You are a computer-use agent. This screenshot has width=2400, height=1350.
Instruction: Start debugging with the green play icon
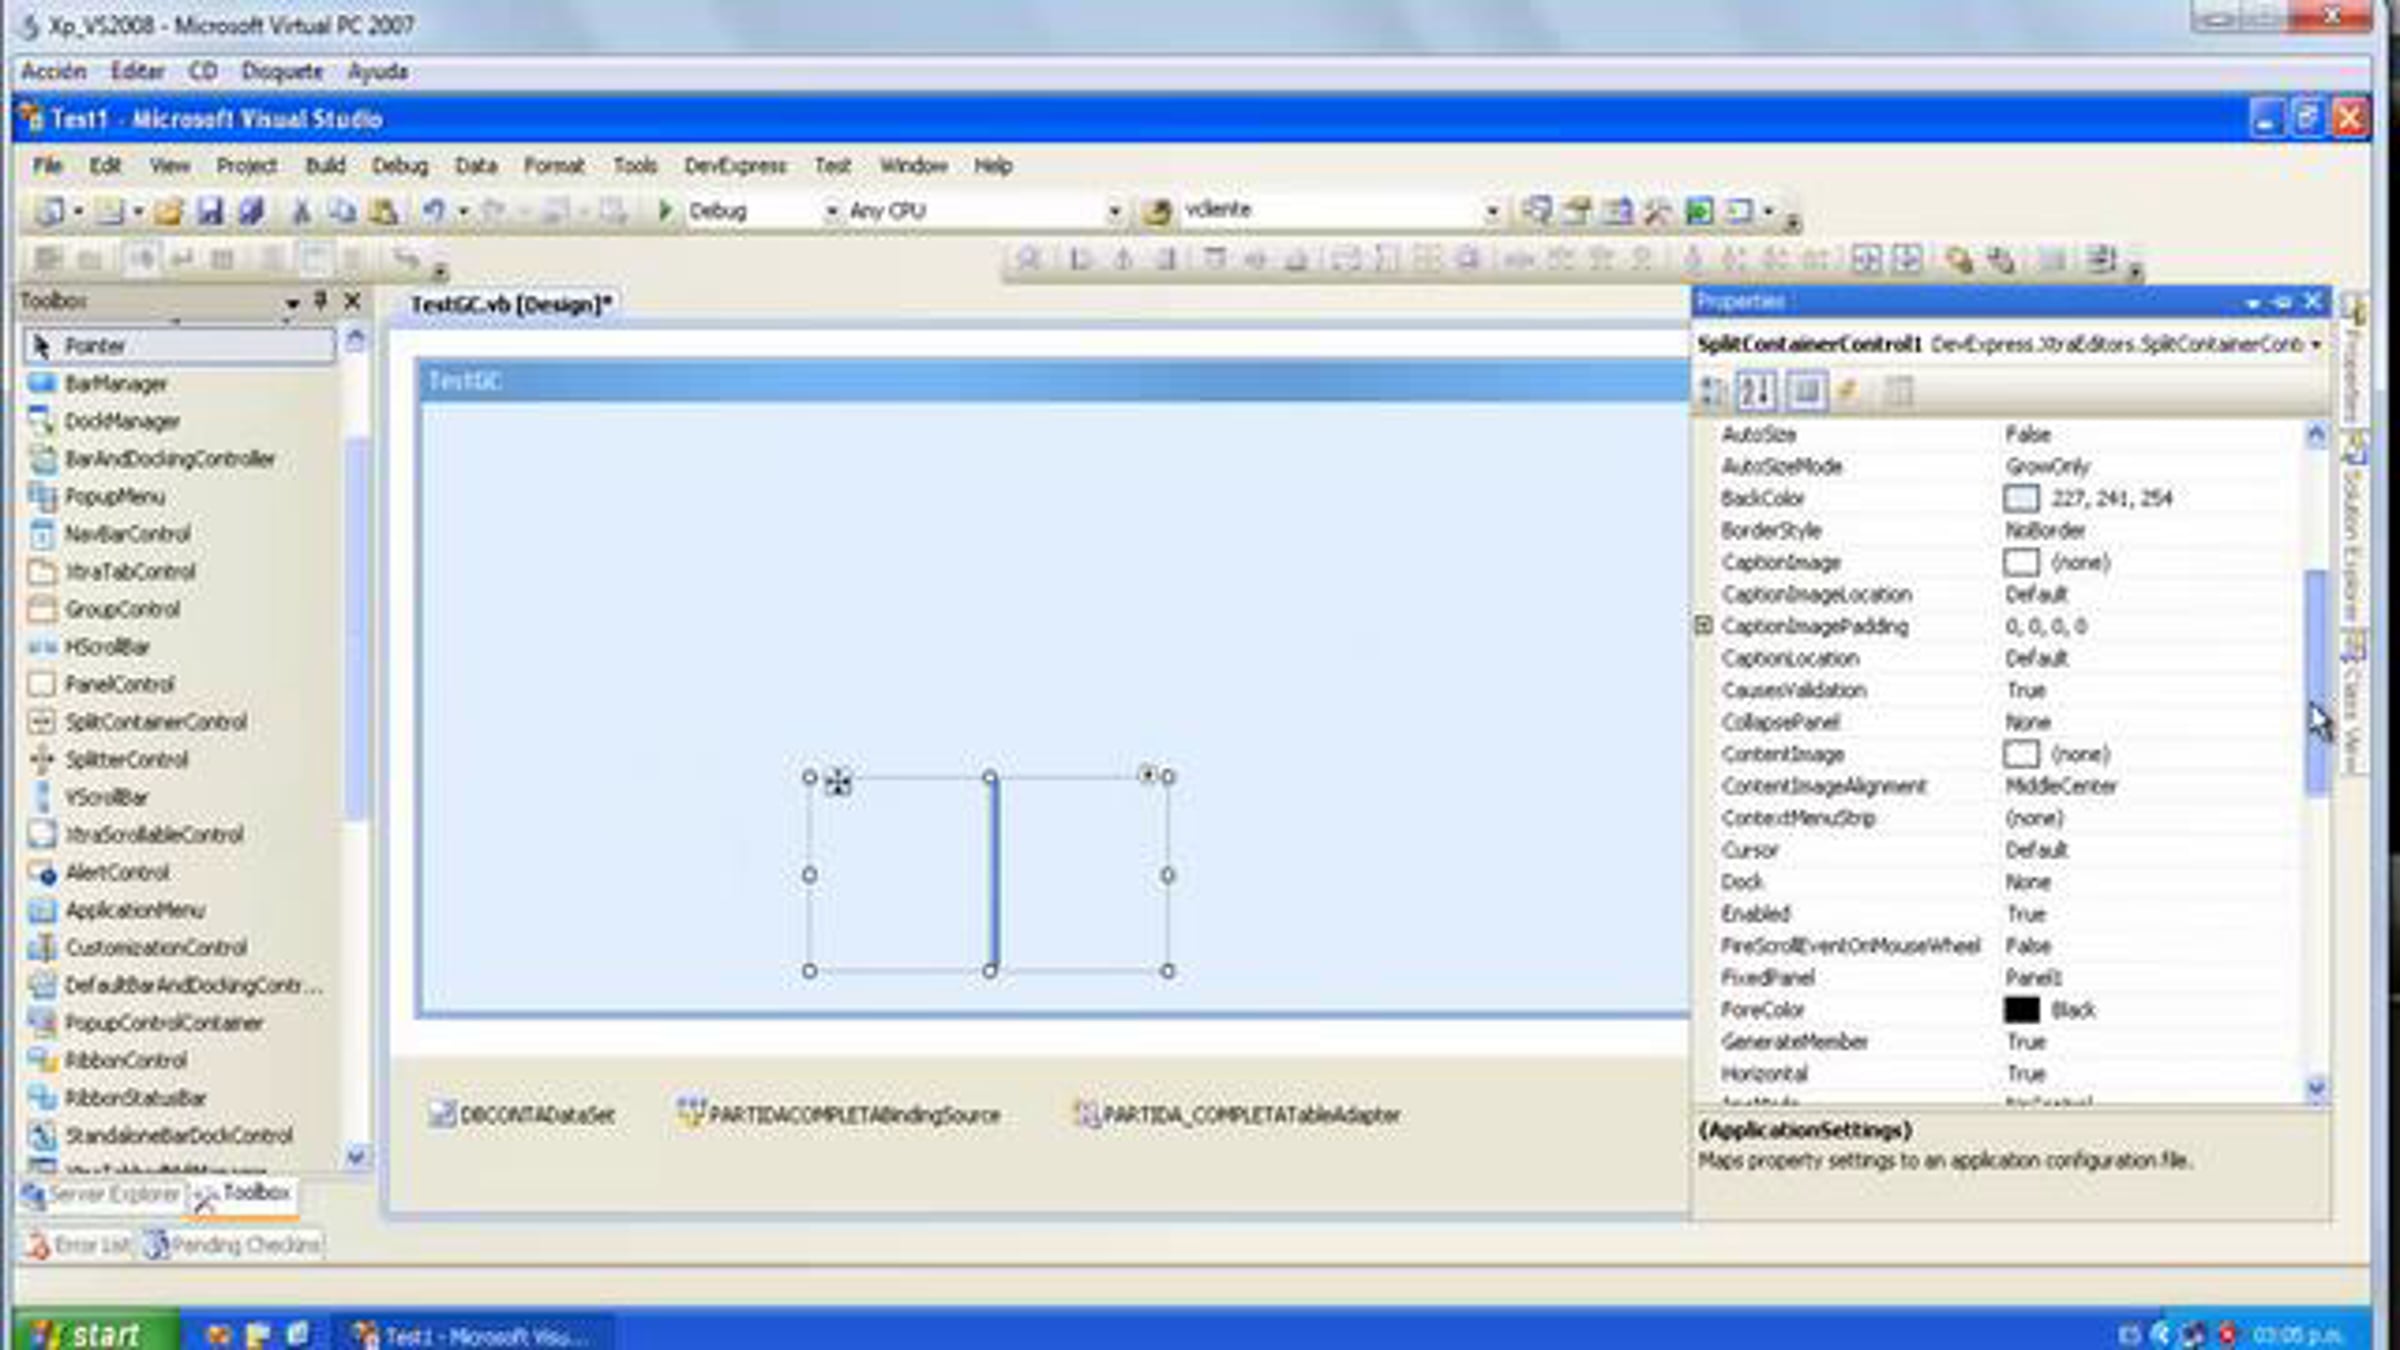[x=665, y=211]
